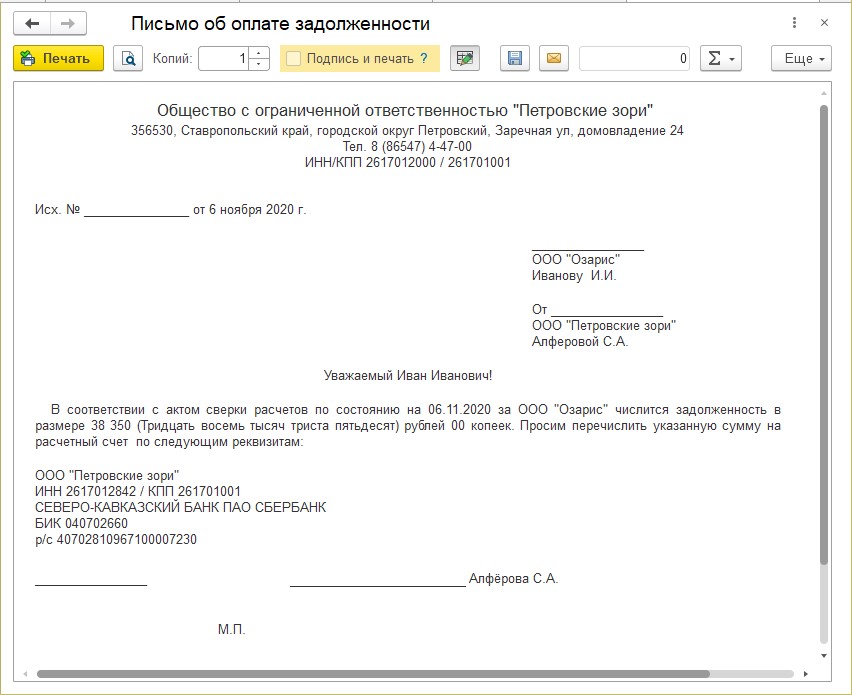Click the М.П. stamp placeholder
Image resolution: width=852 pixels, height=695 pixels.
[231, 629]
